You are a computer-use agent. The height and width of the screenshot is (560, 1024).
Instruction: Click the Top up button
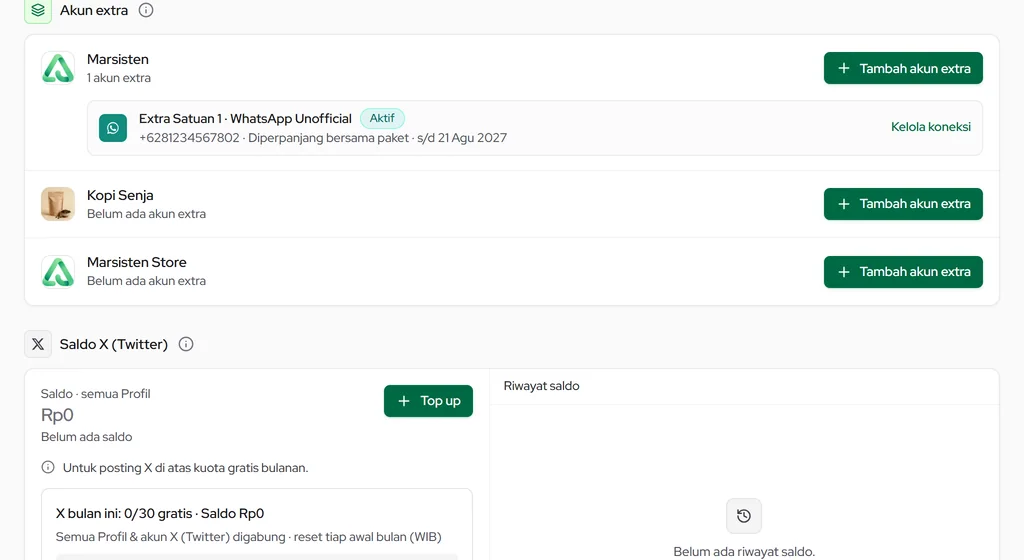click(x=428, y=401)
